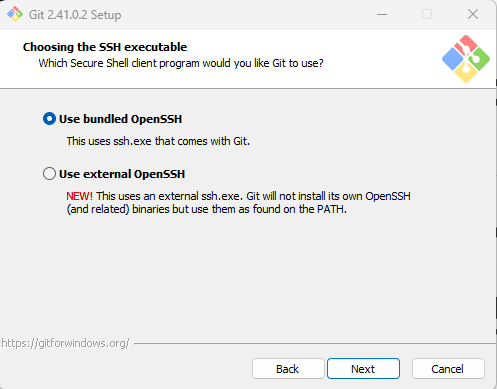Click the 'Choosing the SSH executable' heading
This screenshot has height=389, width=497.
[105, 47]
